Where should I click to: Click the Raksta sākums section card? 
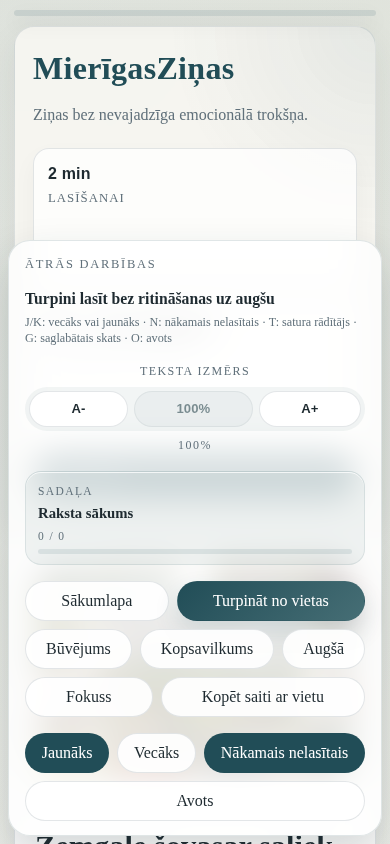pyautogui.click(x=195, y=518)
